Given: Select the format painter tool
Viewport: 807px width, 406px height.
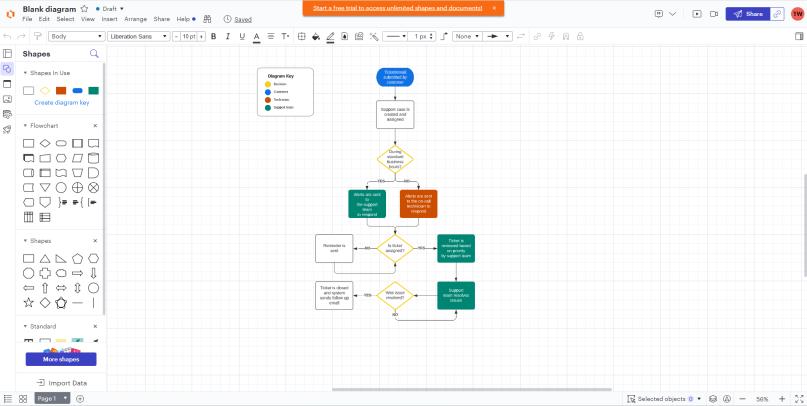Looking at the screenshot, I should (37, 37).
